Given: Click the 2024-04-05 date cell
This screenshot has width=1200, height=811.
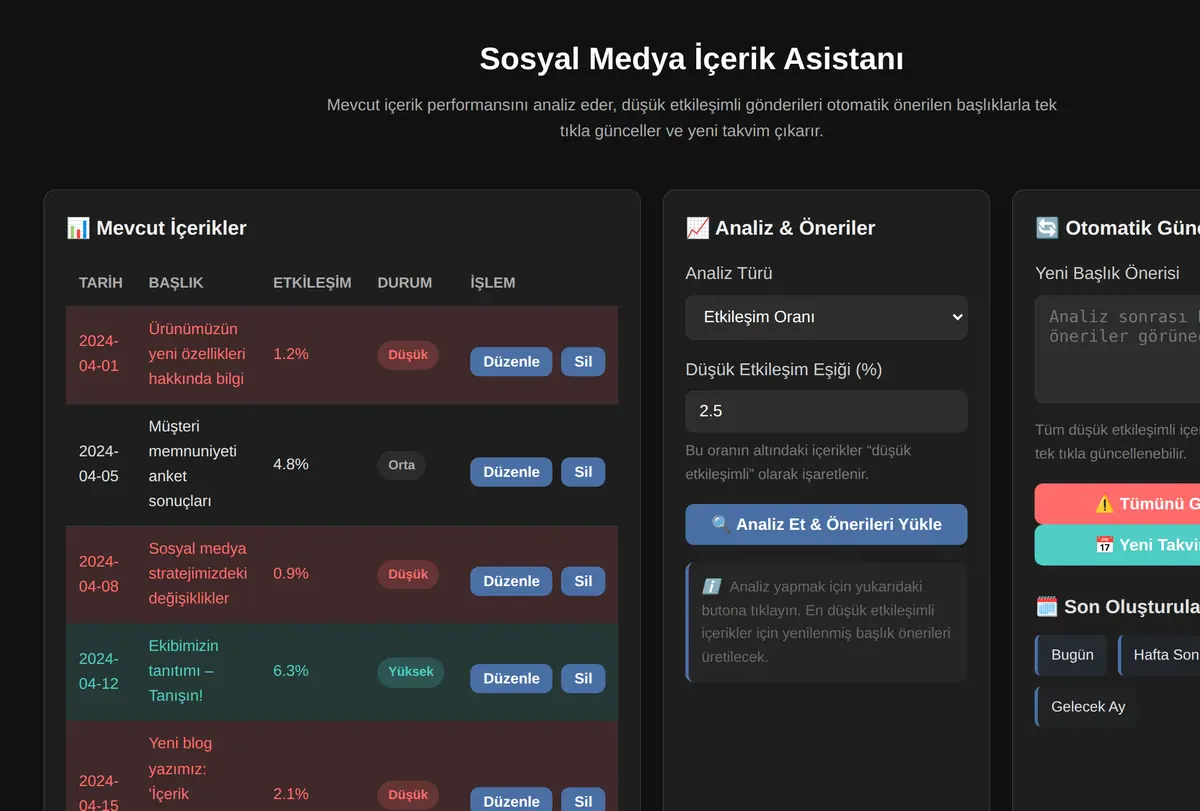Looking at the screenshot, I should [99, 464].
